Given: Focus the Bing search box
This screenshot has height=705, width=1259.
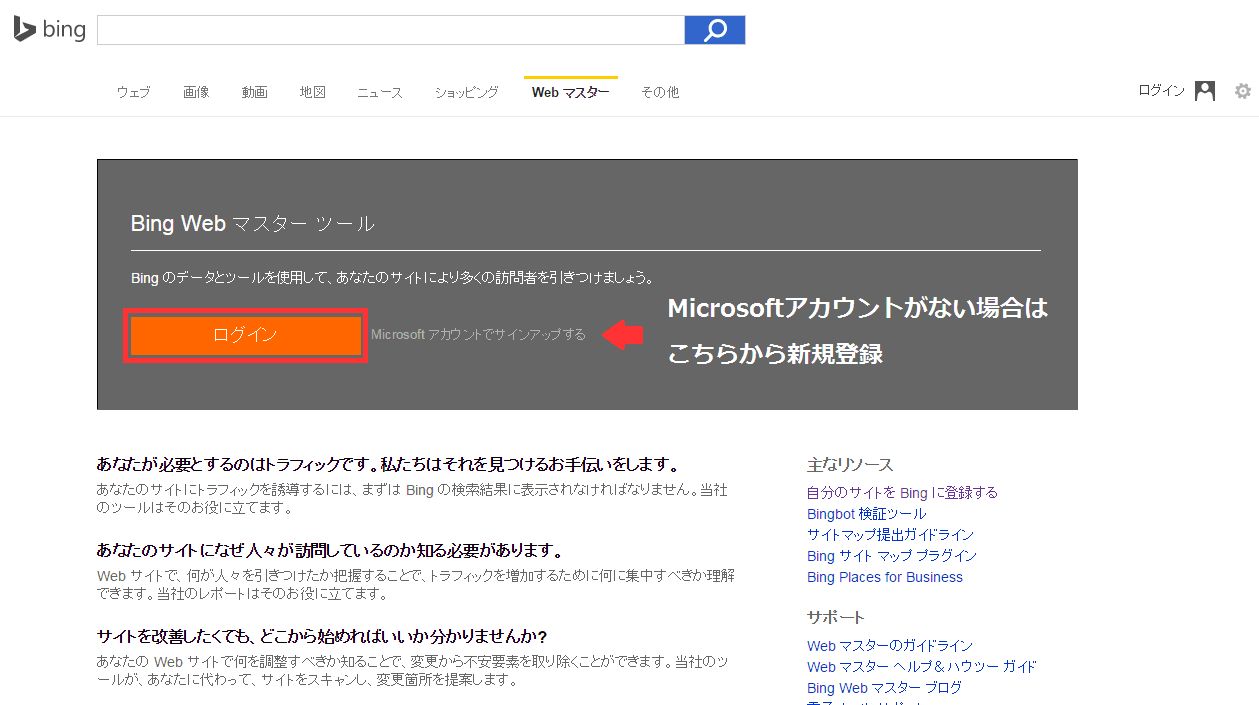Looking at the screenshot, I should [x=391, y=30].
